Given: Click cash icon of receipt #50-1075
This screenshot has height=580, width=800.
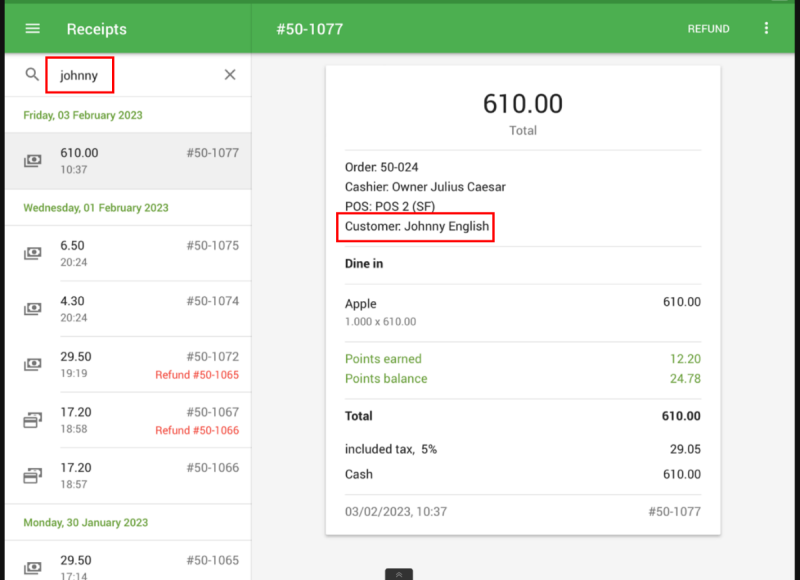Looking at the screenshot, I should [x=33, y=253].
